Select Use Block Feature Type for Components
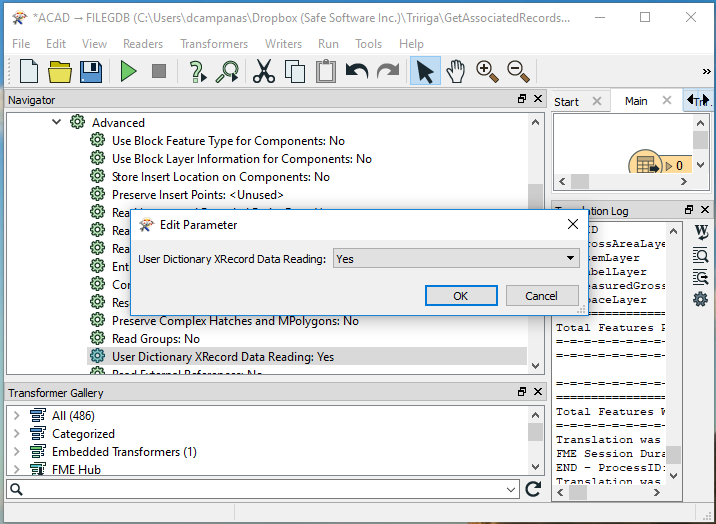The height and width of the screenshot is (524, 716). tap(228, 141)
